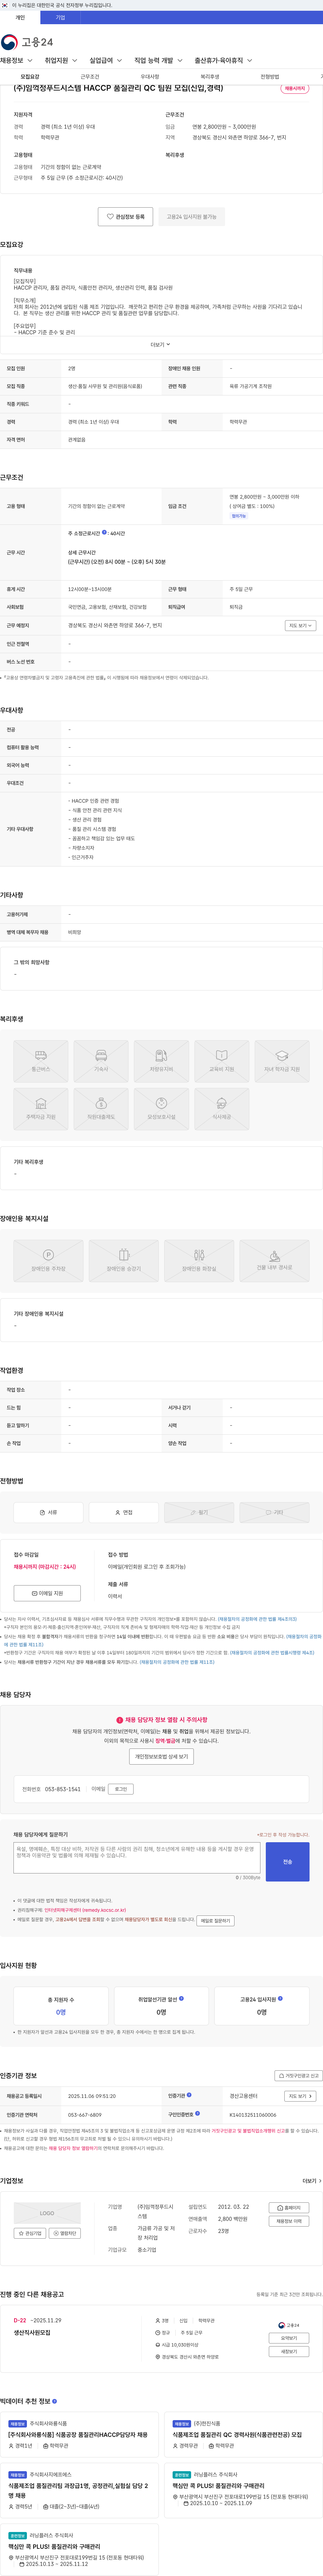
Task: Open the 고용24 home logo
Action: coord(27,42)
